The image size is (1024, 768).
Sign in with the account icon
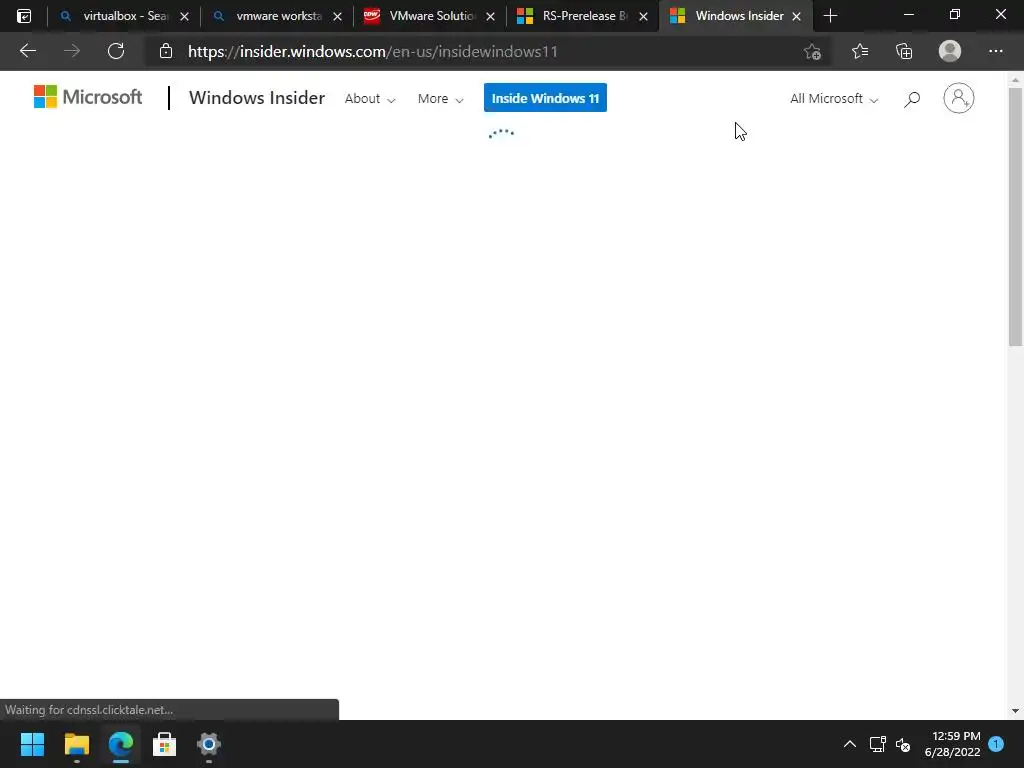[959, 98]
